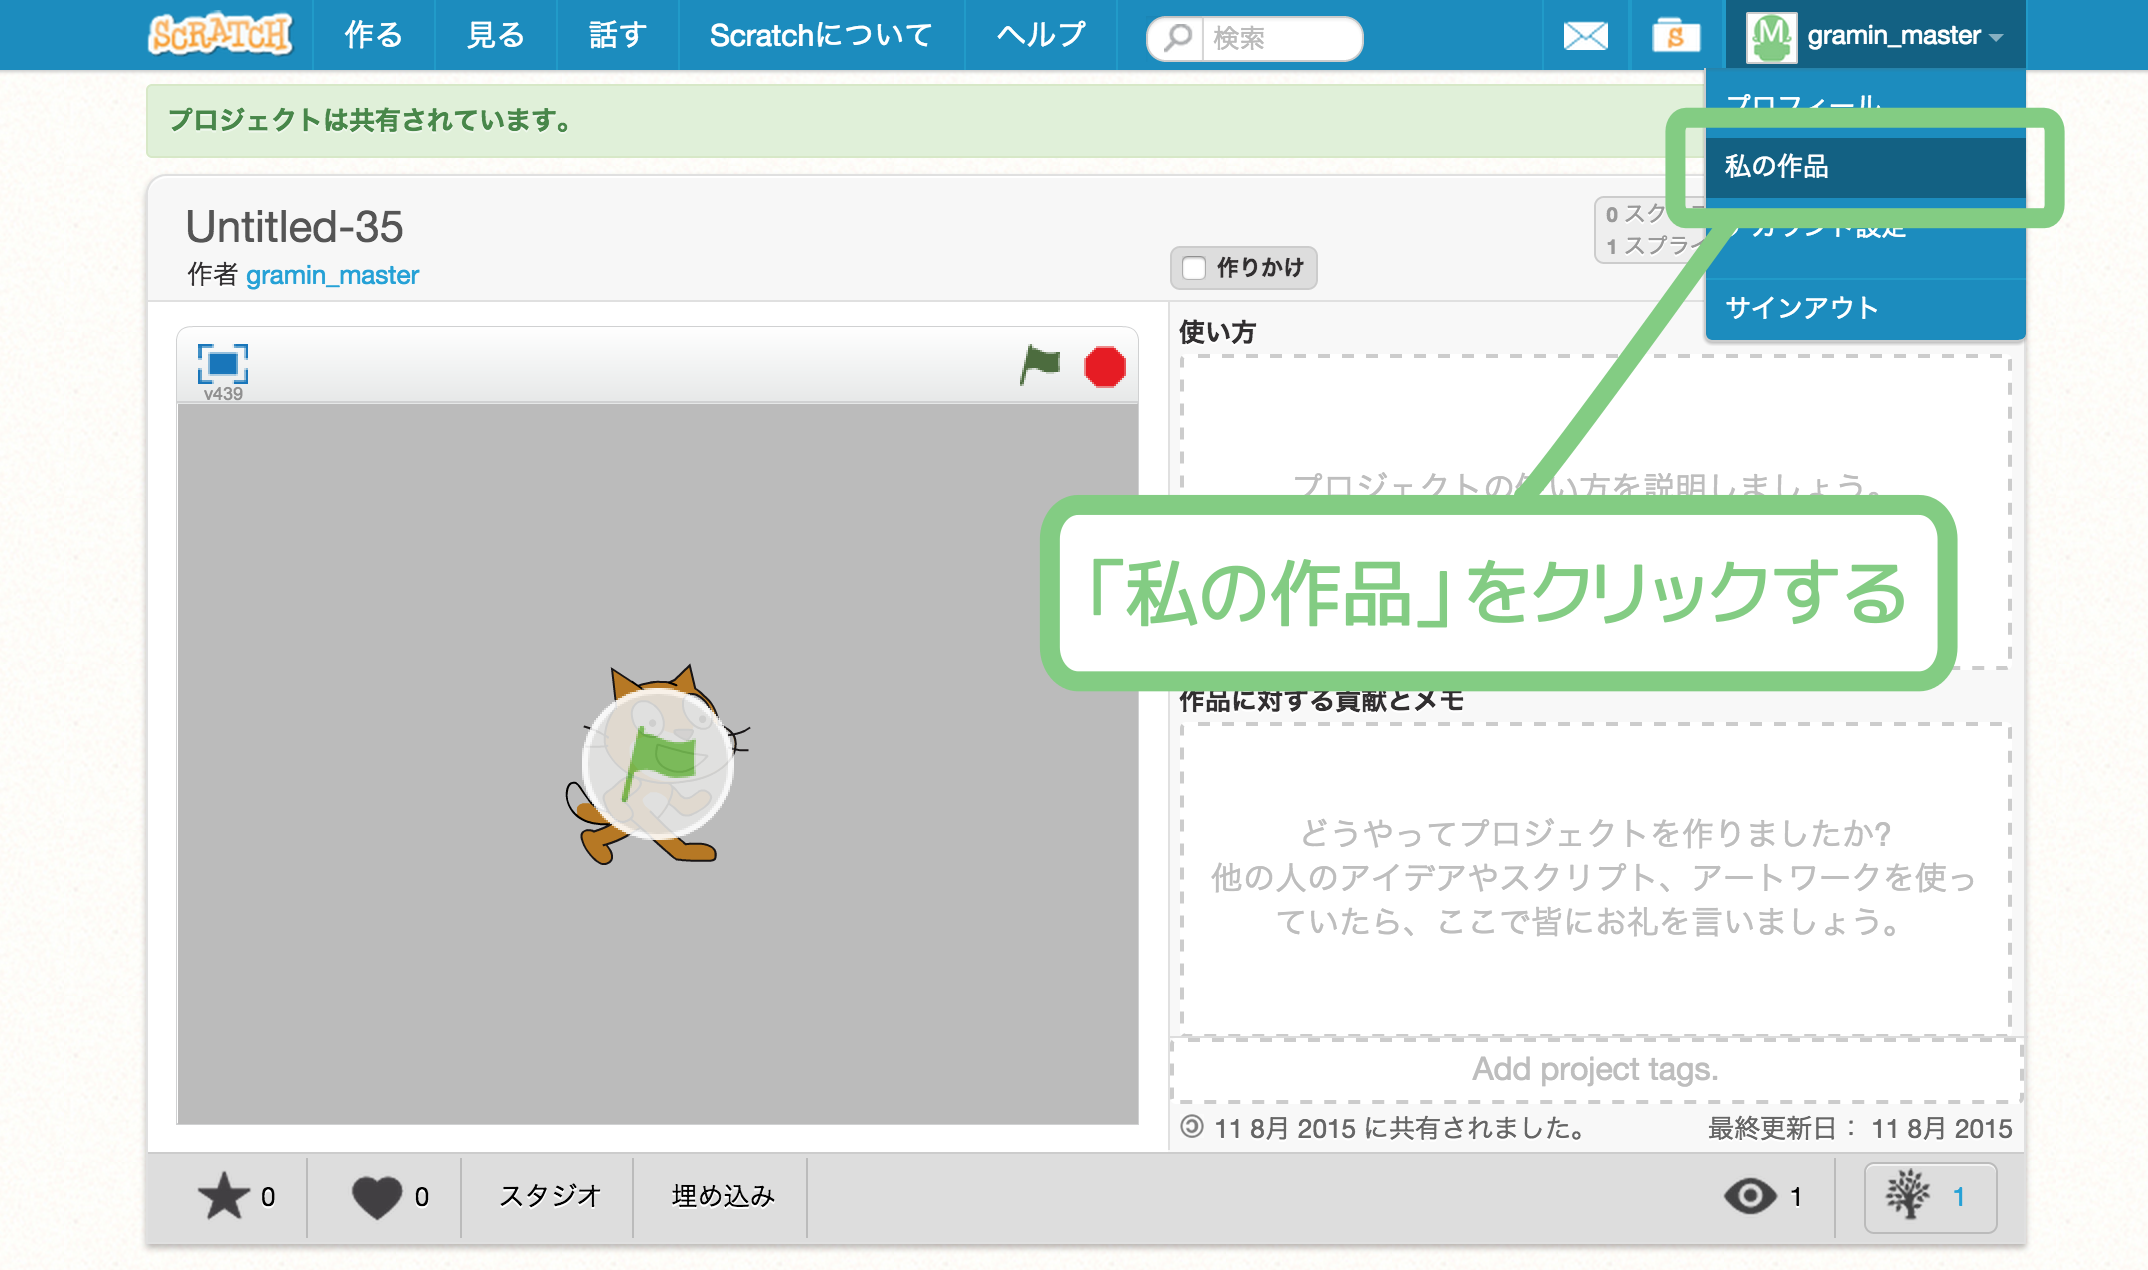Click the red stop button
Image resolution: width=2148 pixels, height=1270 pixels.
1104,366
